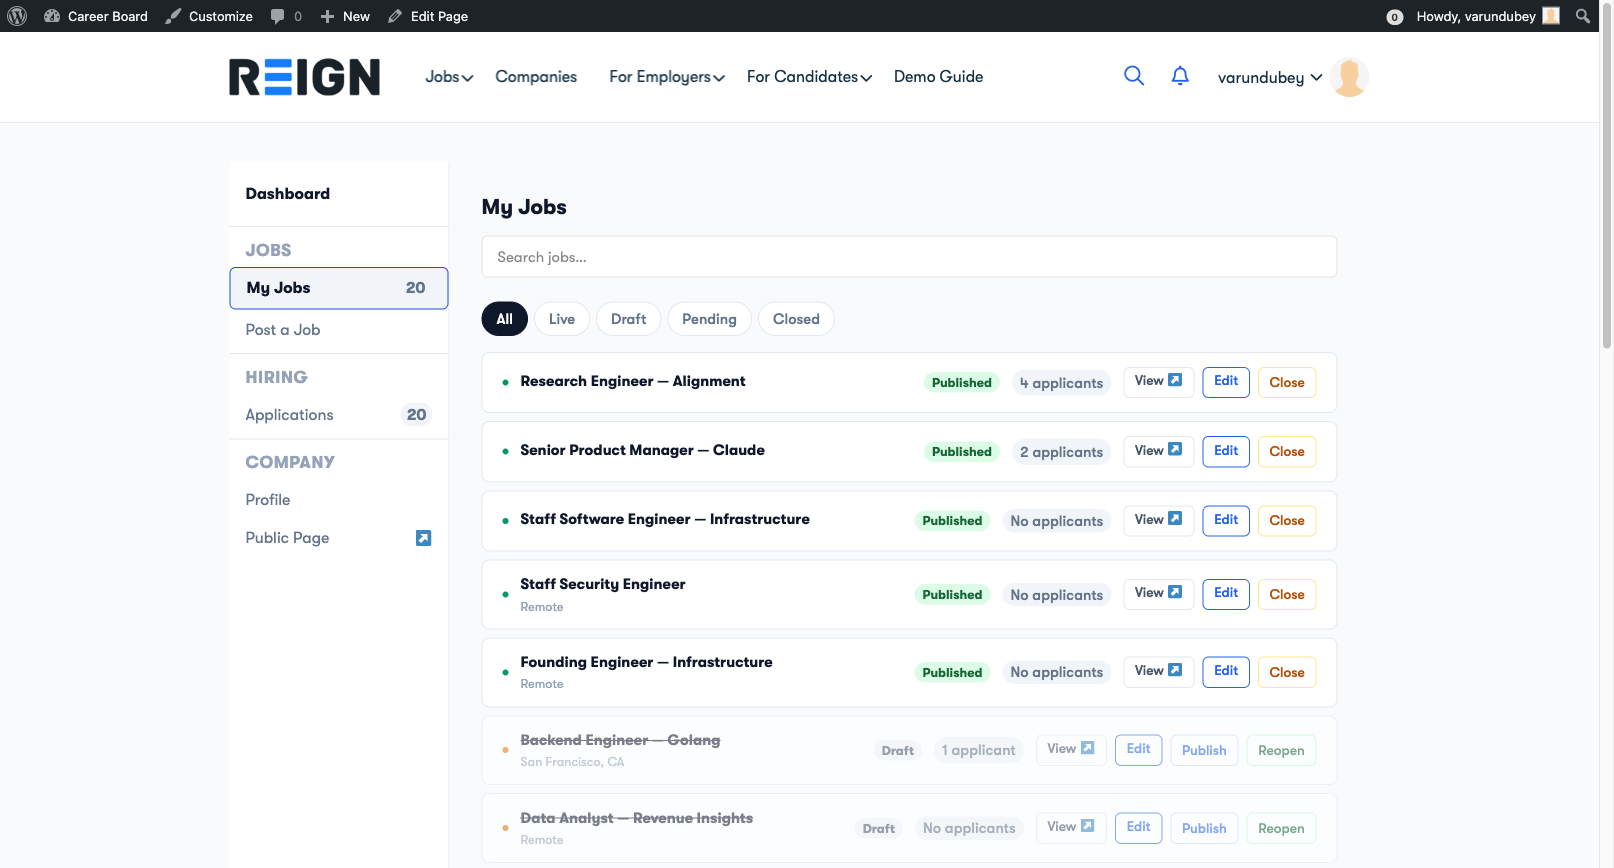Click Howdy, varundubey account text
Viewport: 1614px width, 868px height.
[1476, 16]
